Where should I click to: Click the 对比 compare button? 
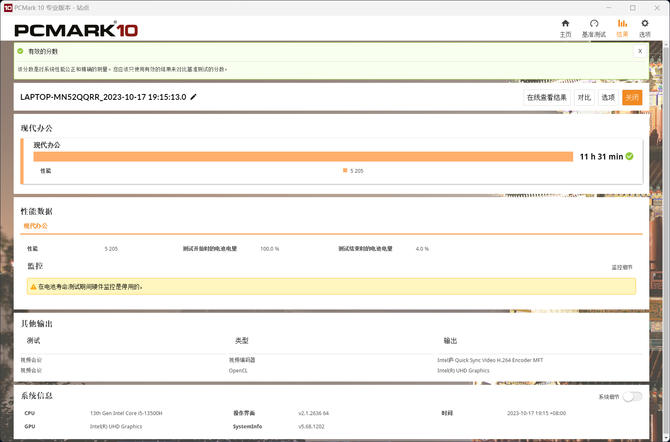(x=584, y=97)
